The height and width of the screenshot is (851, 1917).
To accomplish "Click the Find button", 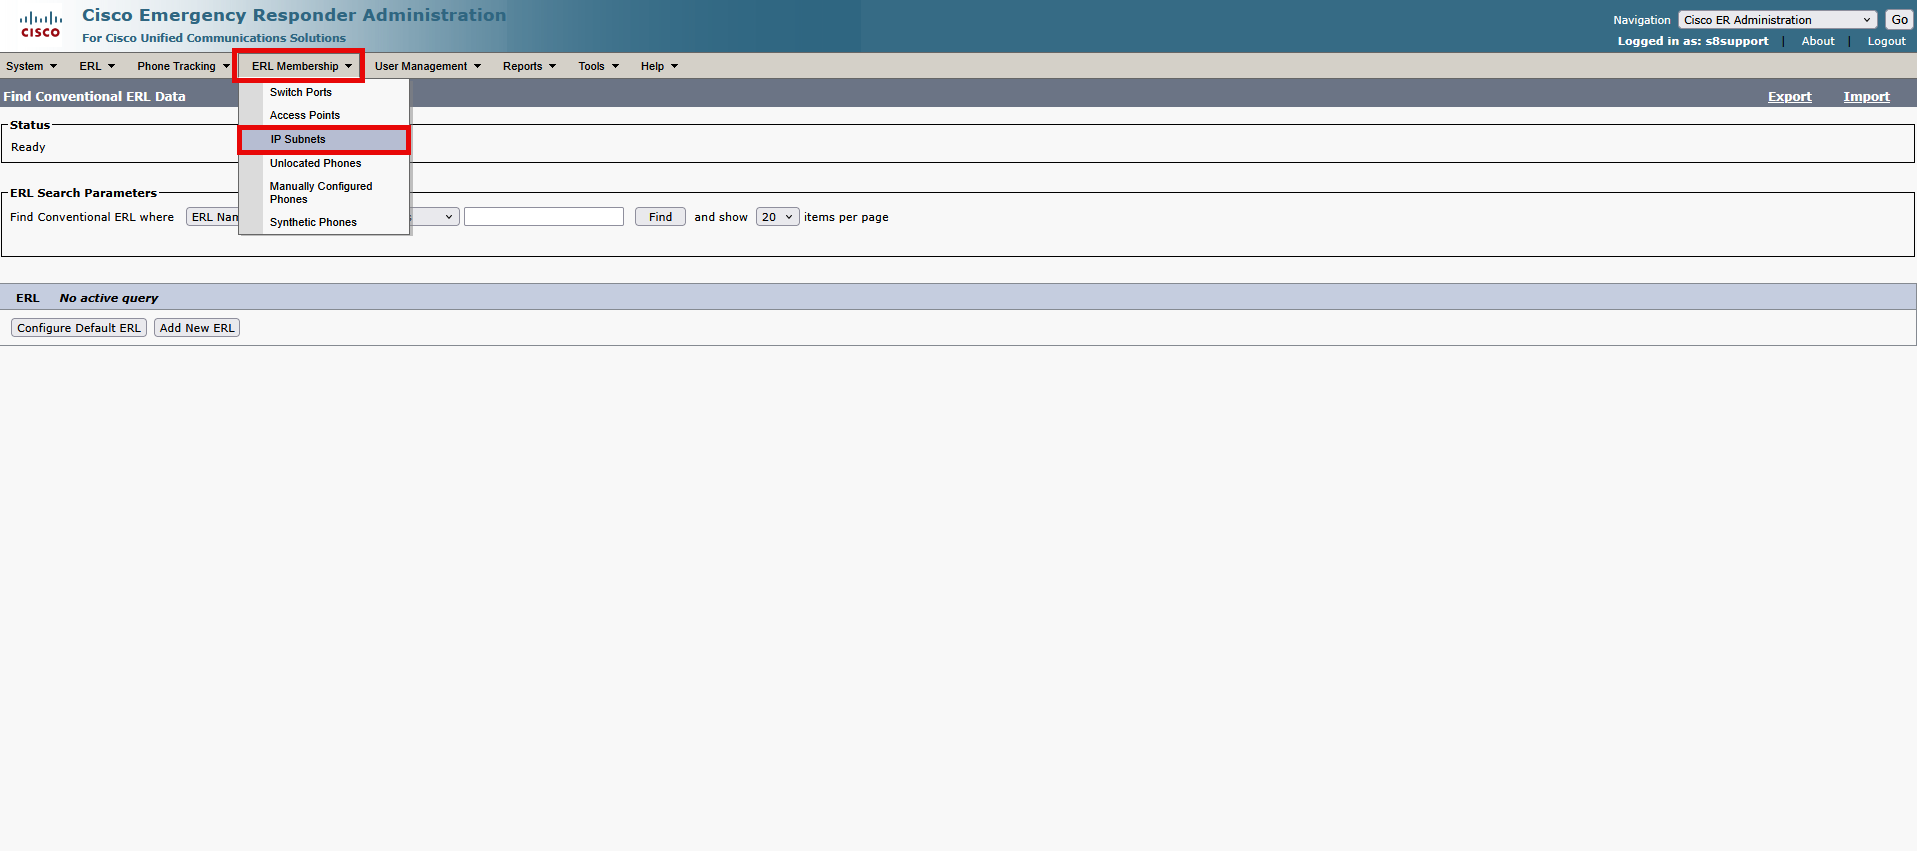I will point(660,217).
